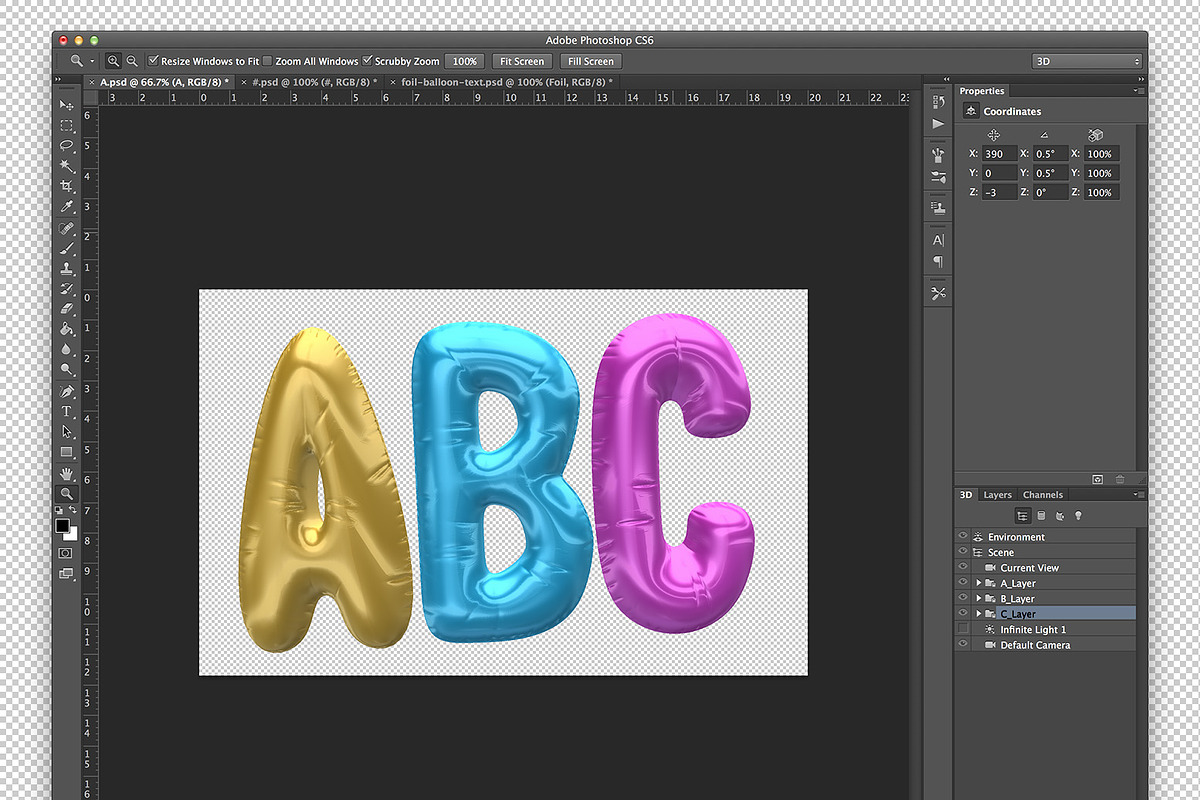Show Infinite Light 1 visibility box
The width and height of the screenshot is (1200, 800).
click(x=963, y=629)
